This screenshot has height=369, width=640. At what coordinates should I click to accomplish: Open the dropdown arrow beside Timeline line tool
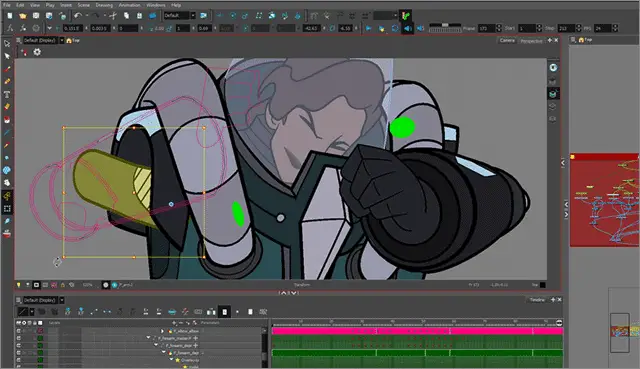(31, 312)
